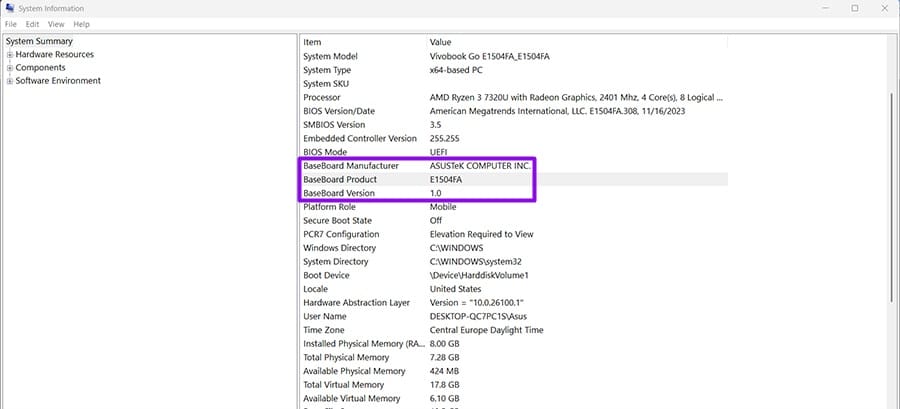This screenshot has width=900, height=409.
Task: Click the C:\WINDOWS\system32 value
Action: (475, 262)
